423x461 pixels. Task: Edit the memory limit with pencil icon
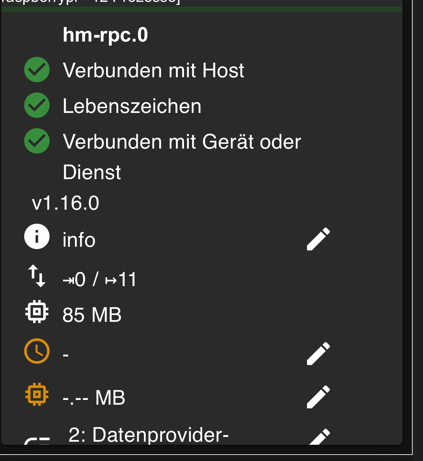pos(318,397)
